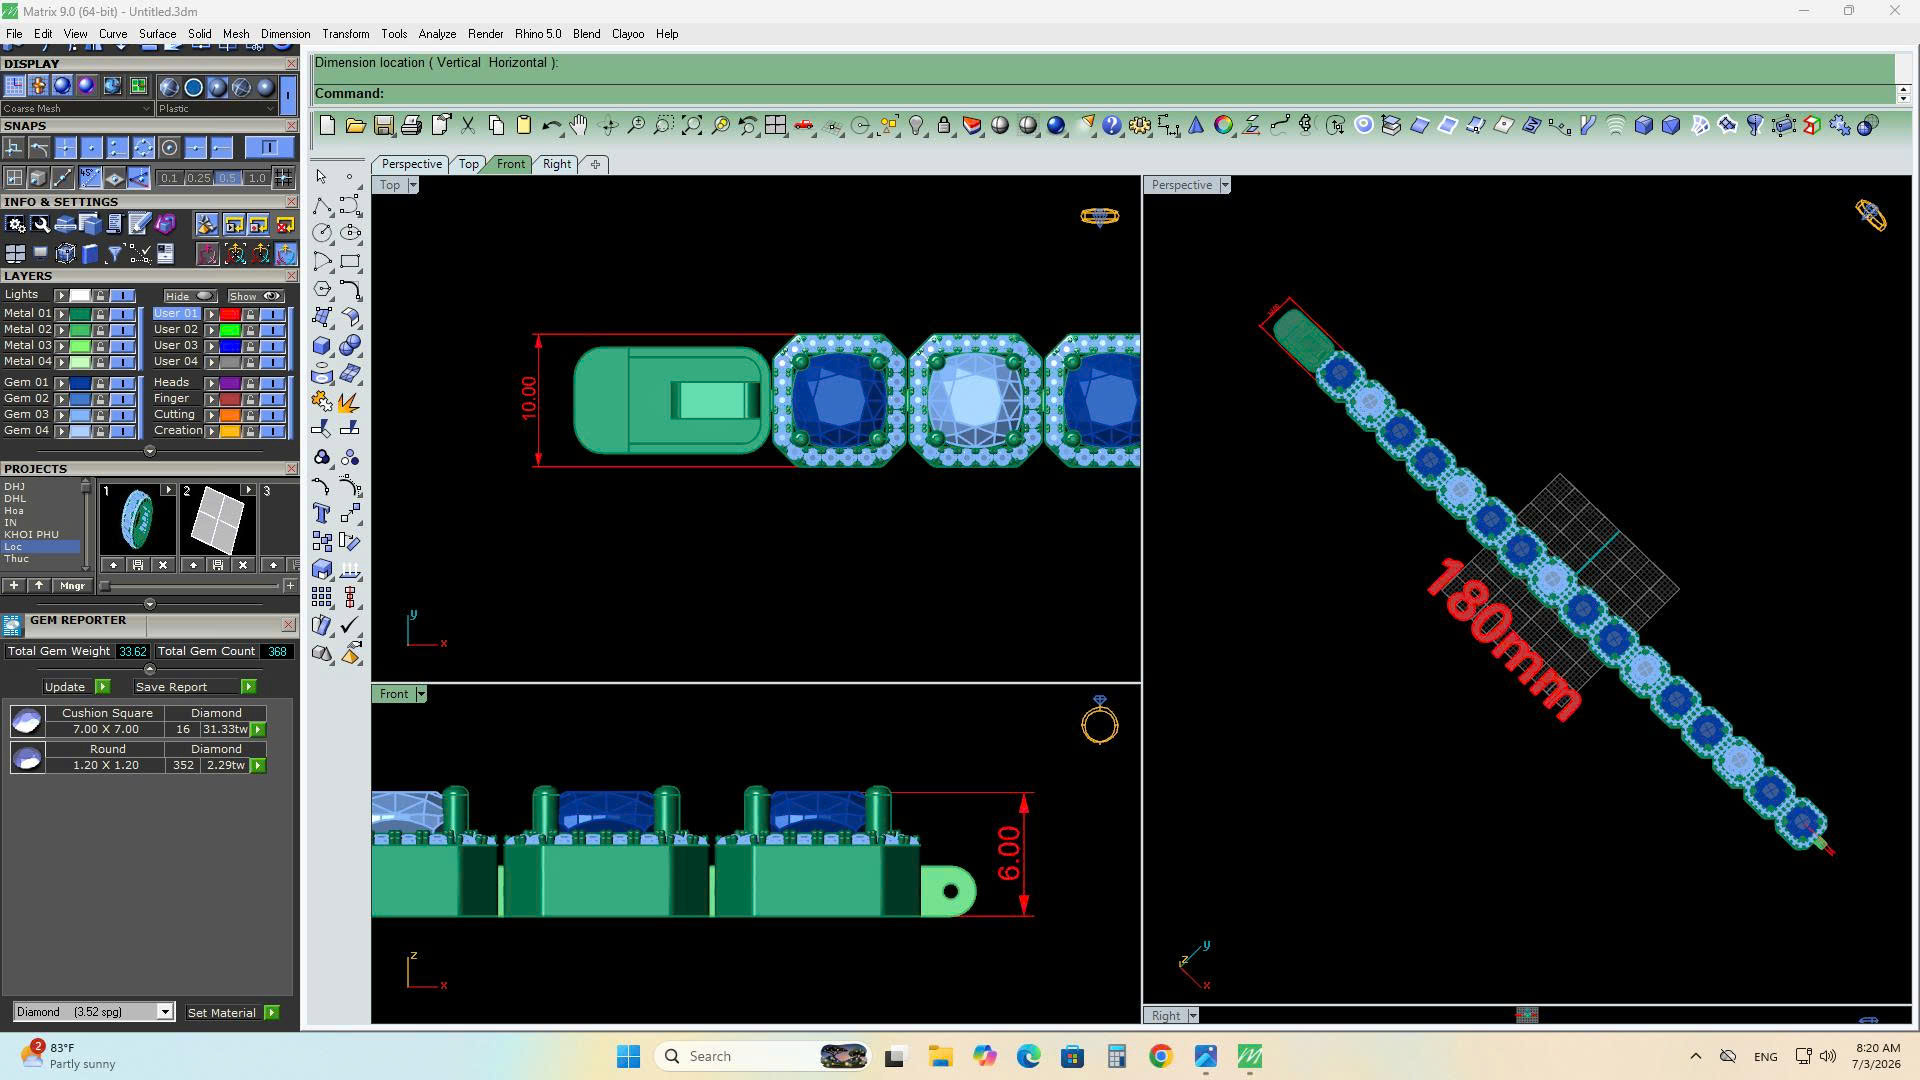This screenshot has height=1080, width=1920.
Task: Select project thumbnail 1 with the ring
Action: pyautogui.click(x=137, y=519)
